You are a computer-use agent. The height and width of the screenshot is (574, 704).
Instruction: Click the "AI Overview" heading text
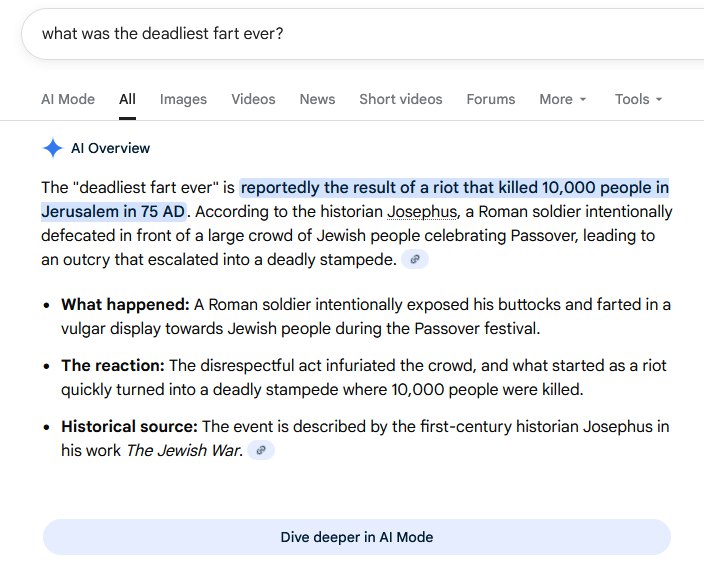pyautogui.click(x=110, y=148)
